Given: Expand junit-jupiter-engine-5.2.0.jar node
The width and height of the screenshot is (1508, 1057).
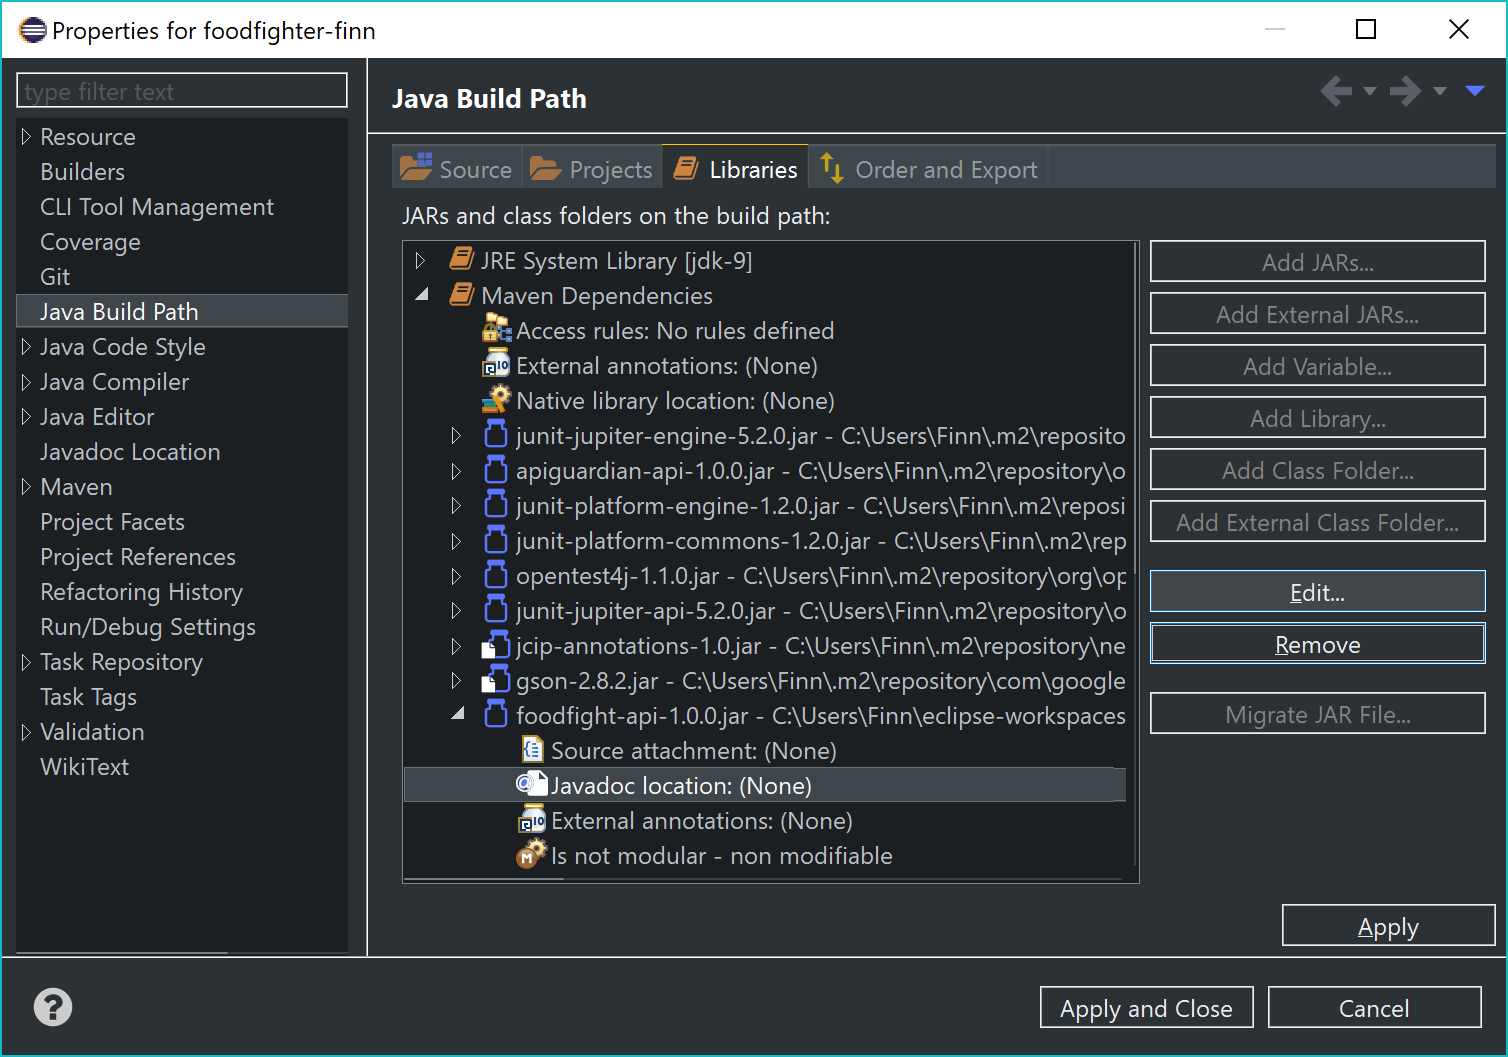Looking at the screenshot, I should pos(457,435).
